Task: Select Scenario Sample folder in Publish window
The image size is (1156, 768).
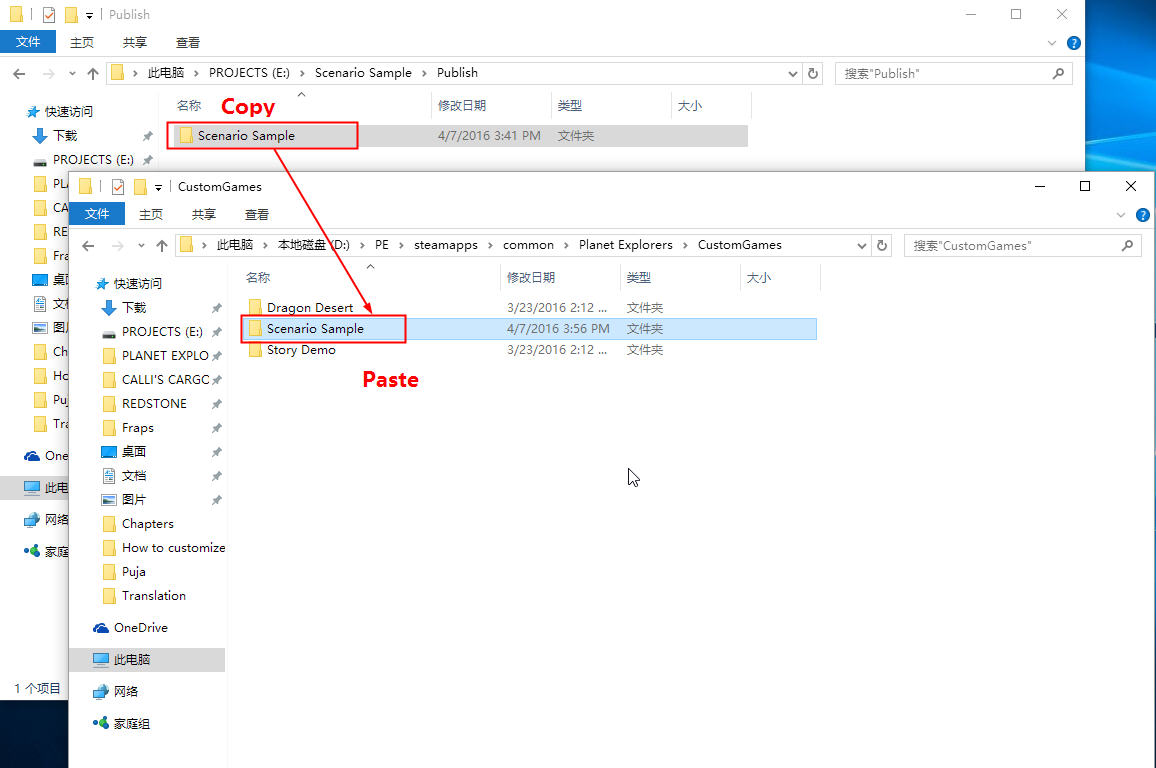Action: 460,136
